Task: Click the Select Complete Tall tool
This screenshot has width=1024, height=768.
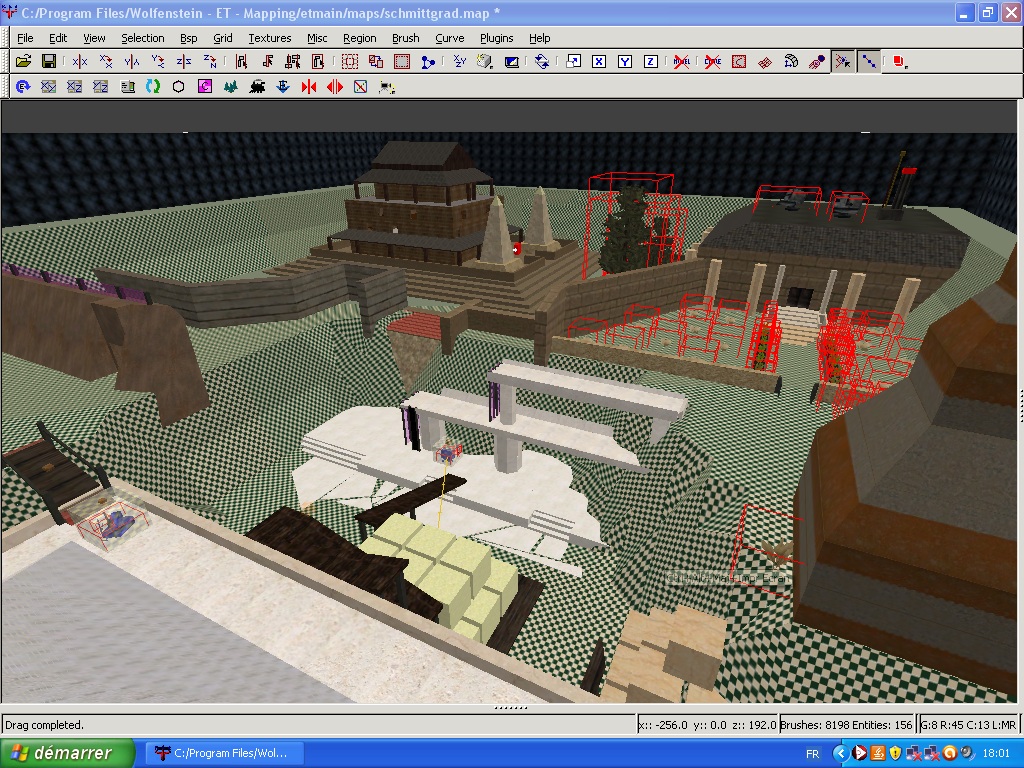Action: (x=242, y=61)
